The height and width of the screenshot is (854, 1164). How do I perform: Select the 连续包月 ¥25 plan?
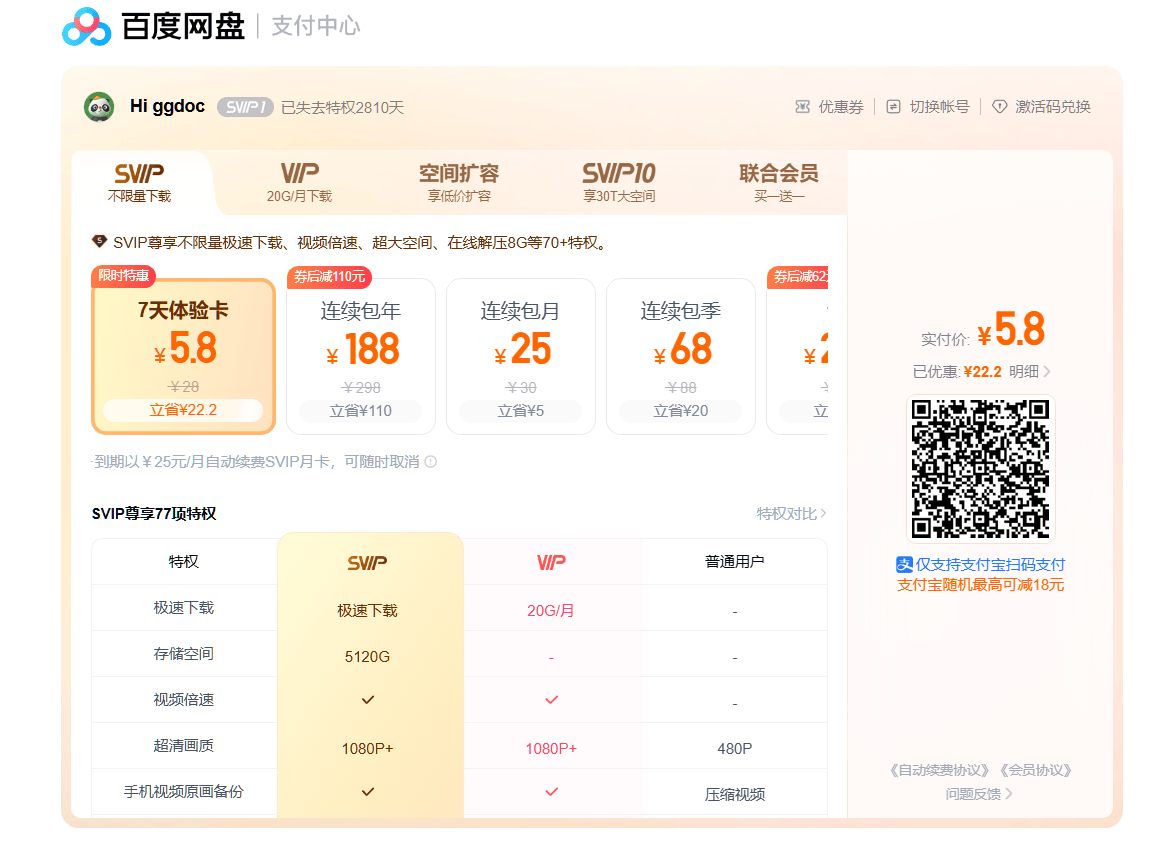520,356
